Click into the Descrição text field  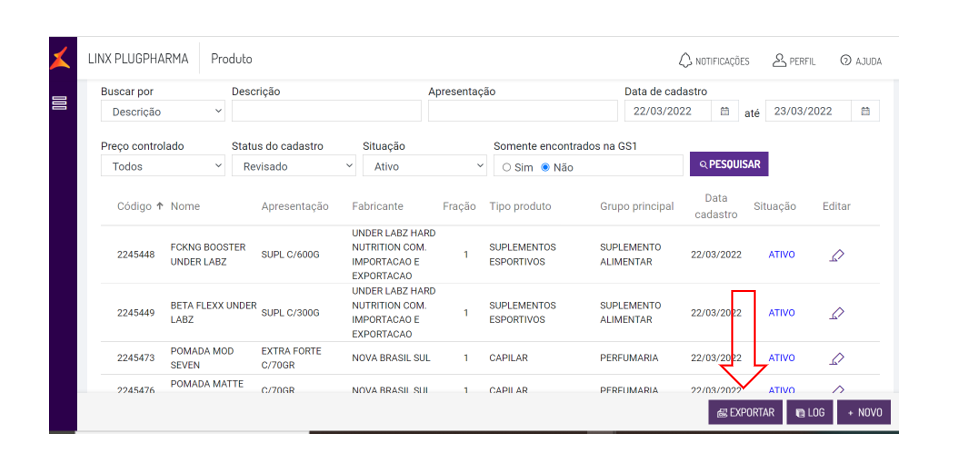(326, 111)
